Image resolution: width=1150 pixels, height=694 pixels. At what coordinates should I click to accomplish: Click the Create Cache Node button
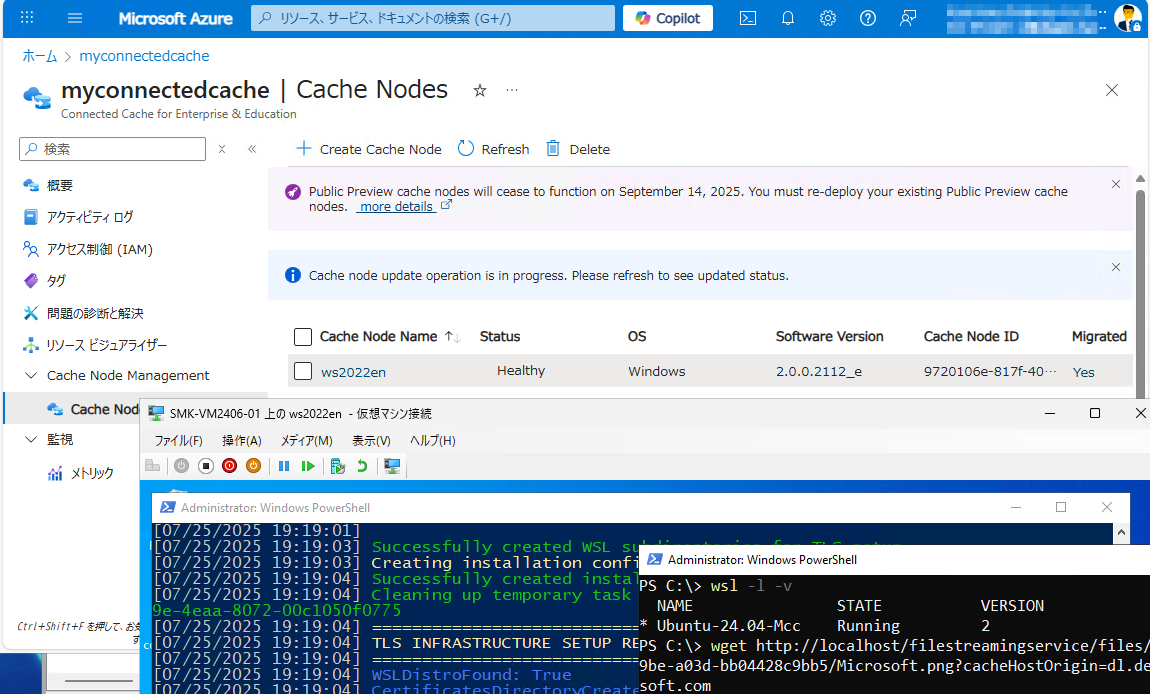coord(368,148)
